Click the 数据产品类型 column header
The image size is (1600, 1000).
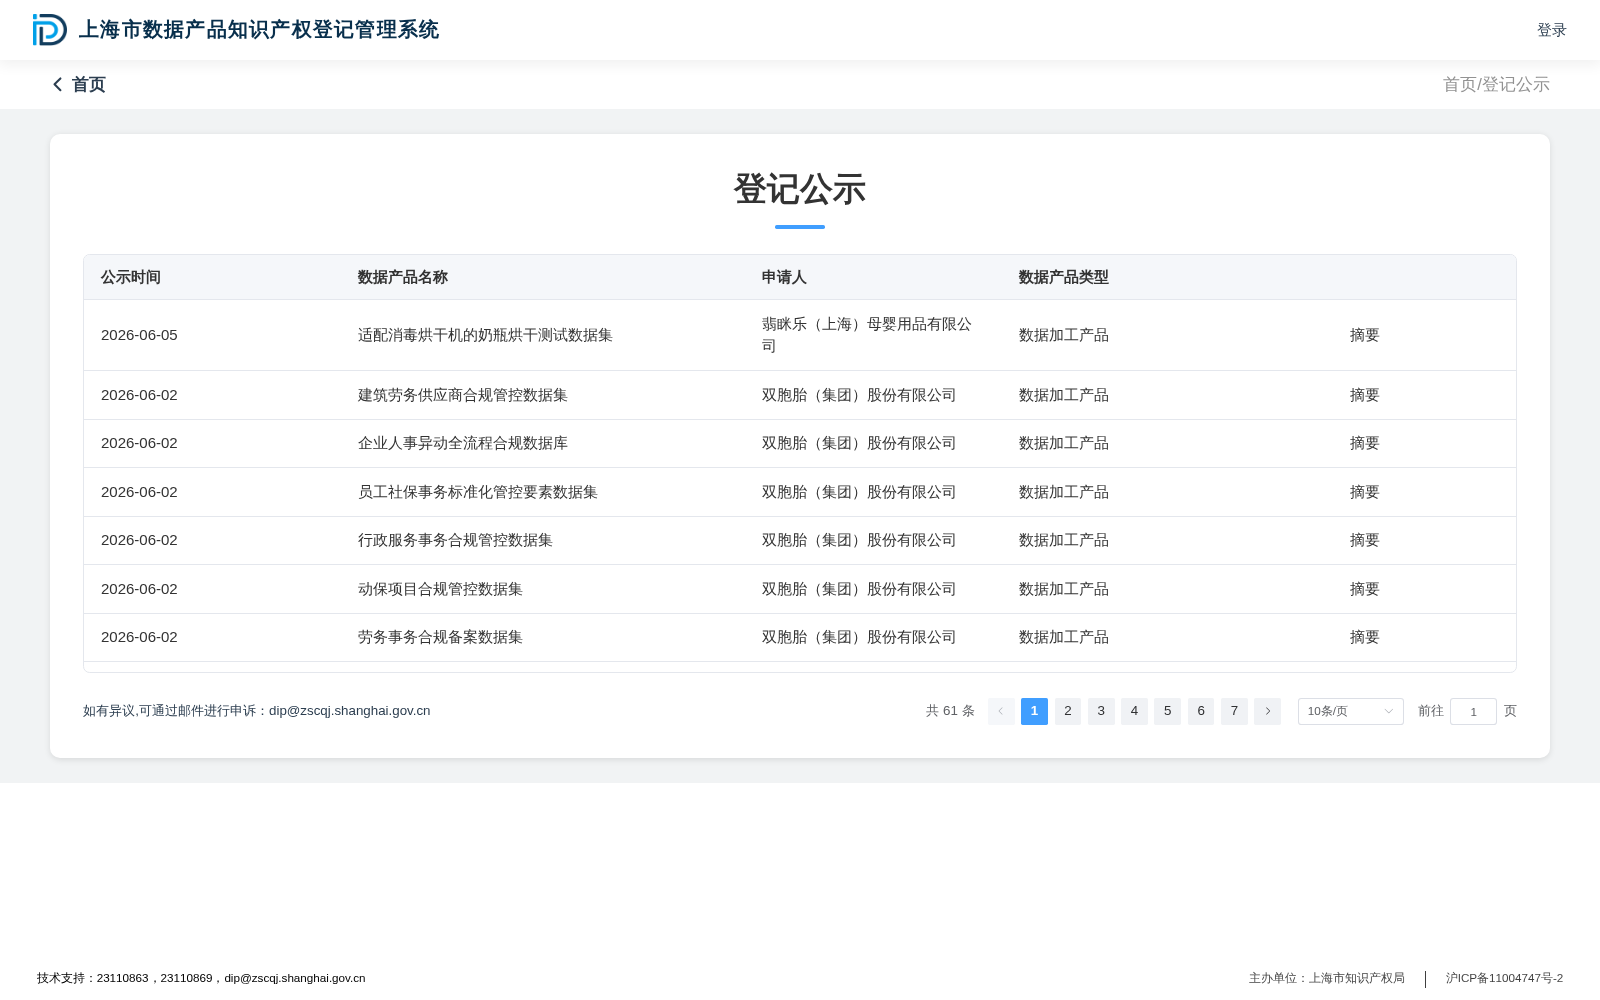(1064, 277)
